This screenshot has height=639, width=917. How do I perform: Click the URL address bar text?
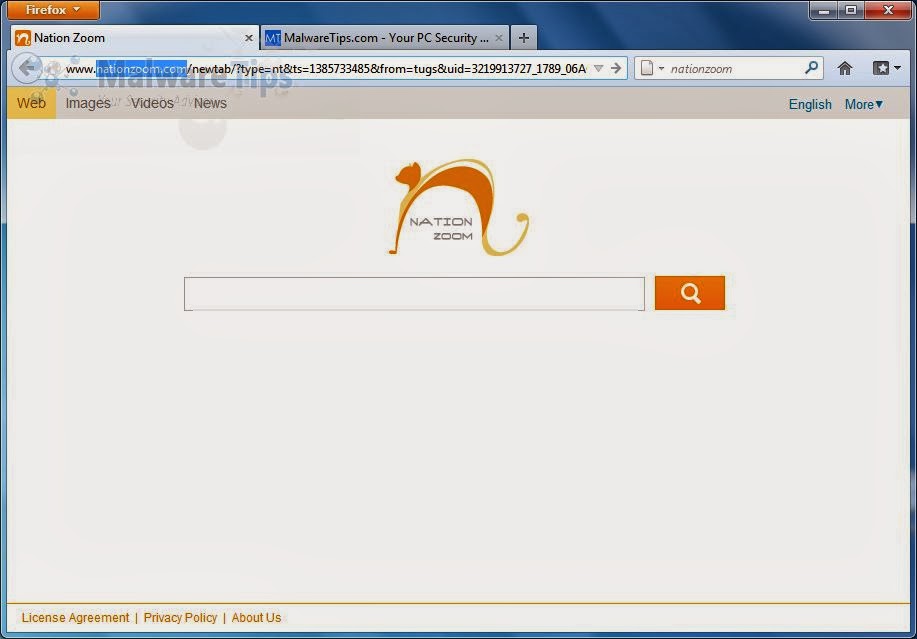(x=325, y=69)
